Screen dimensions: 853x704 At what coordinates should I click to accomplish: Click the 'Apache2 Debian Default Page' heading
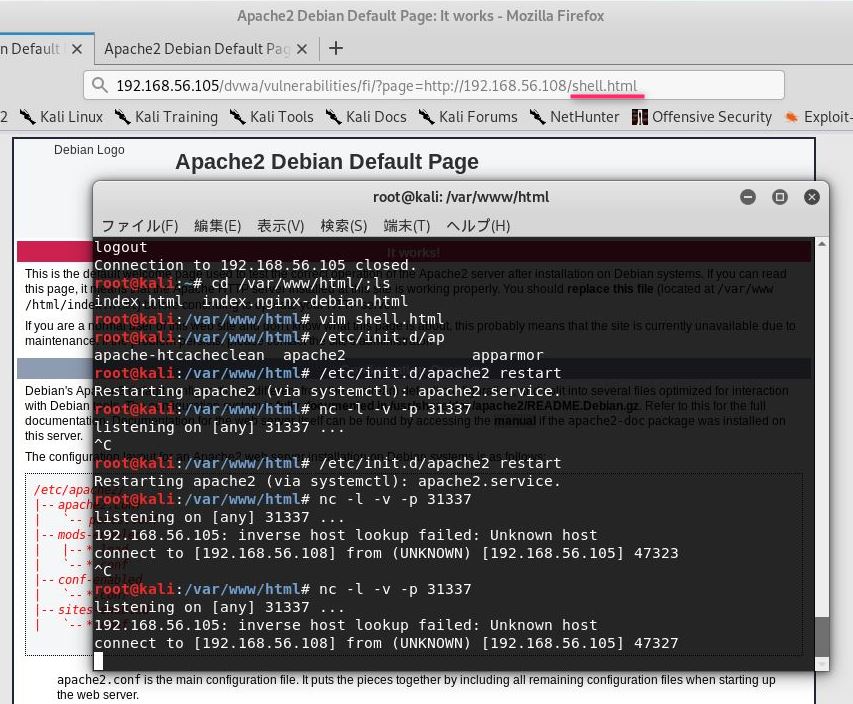coord(327,162)
